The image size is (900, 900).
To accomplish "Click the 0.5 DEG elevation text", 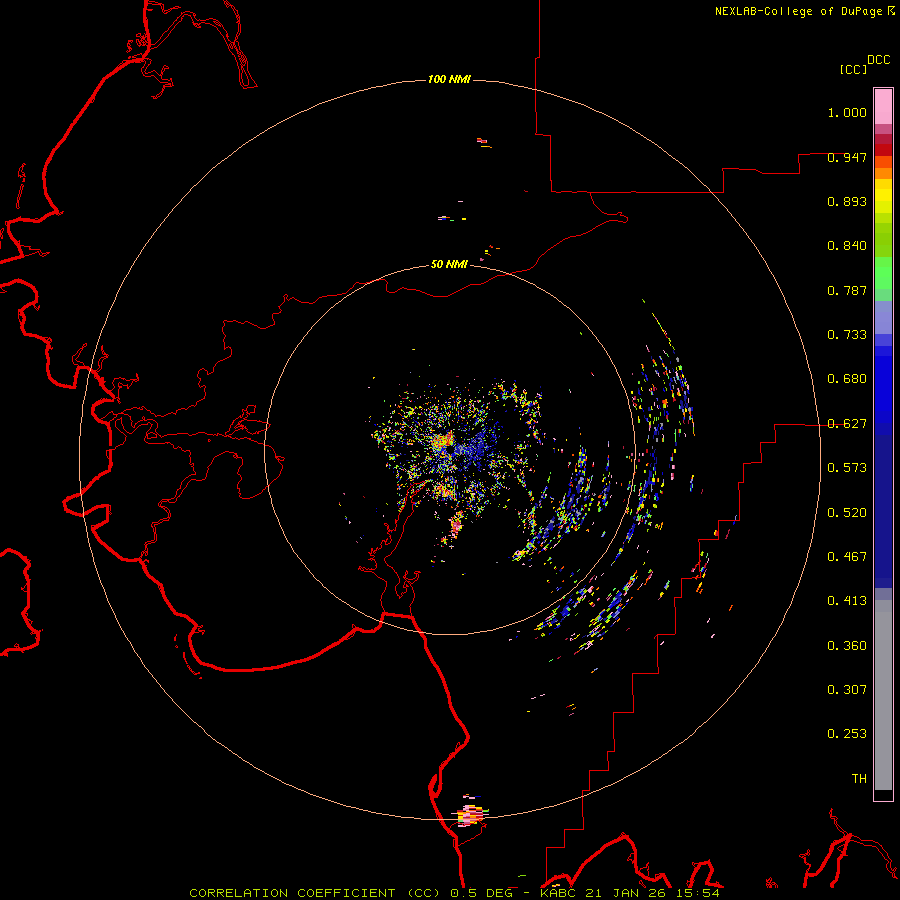I will pyautogui.click(x=484, y=893).
